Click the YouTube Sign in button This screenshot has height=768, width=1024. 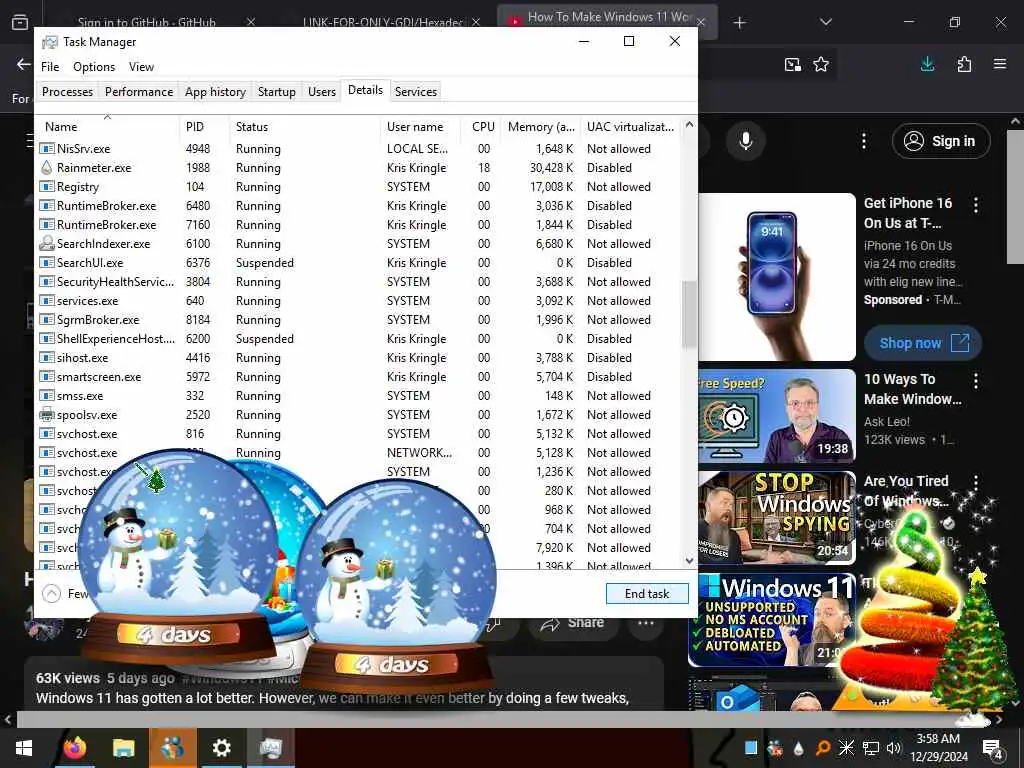941,141
